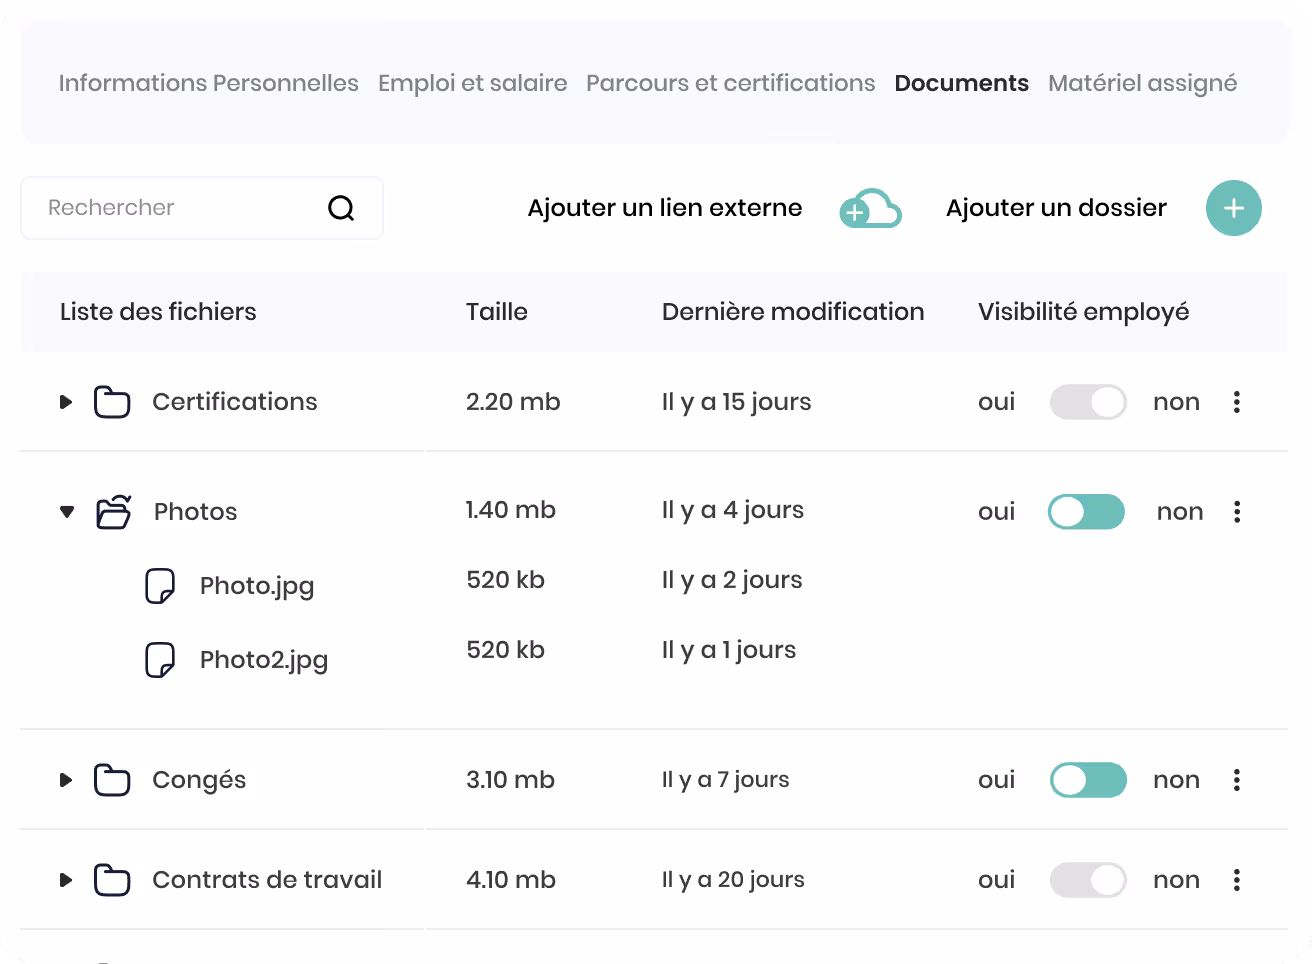Click the Il y a 7 jours date
The width and height of the screenshot is (1312, 964).
(x=726, y=780)
